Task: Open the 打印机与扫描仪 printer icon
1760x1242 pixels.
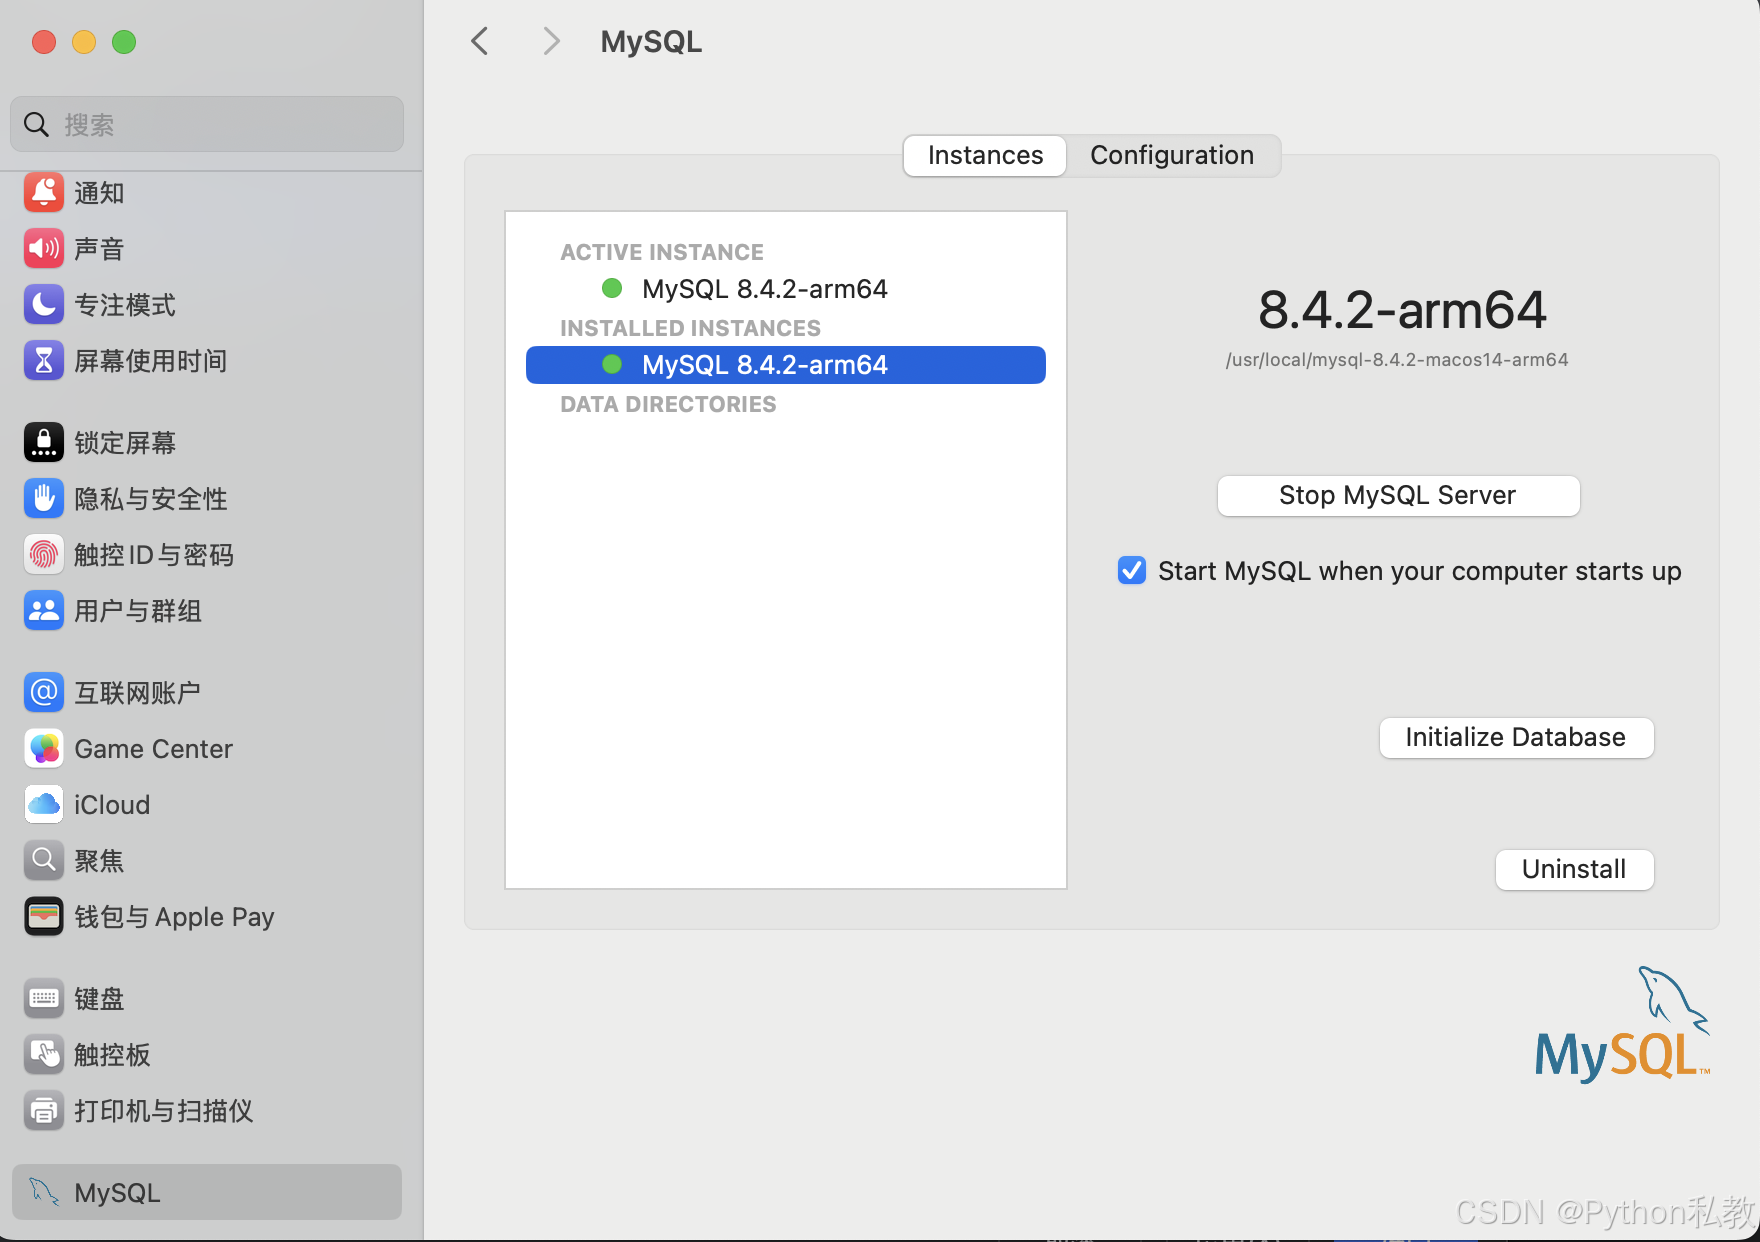Action: (44, 1111)
